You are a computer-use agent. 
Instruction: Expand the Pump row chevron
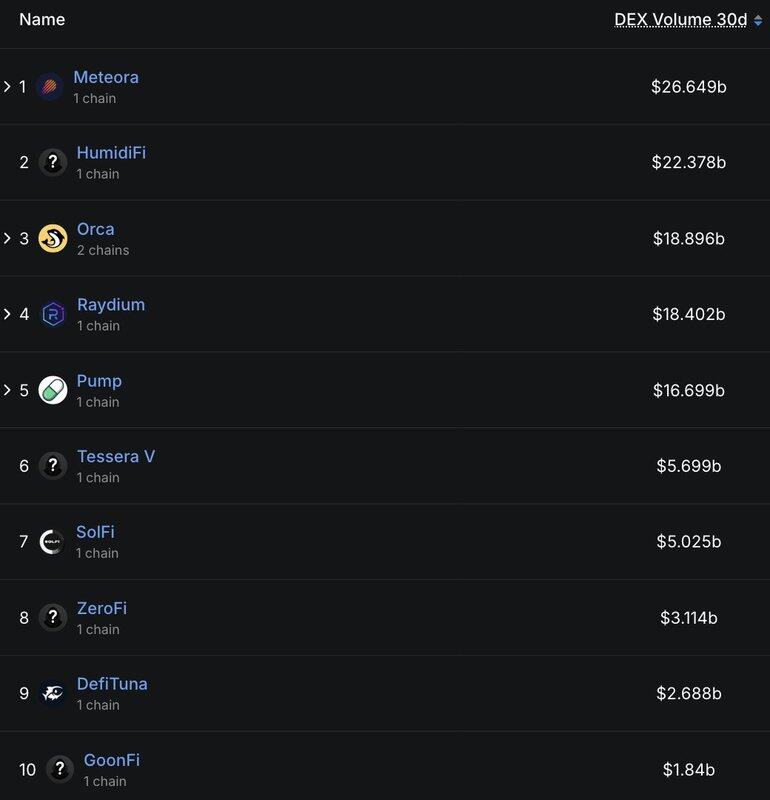coord(7,390)
